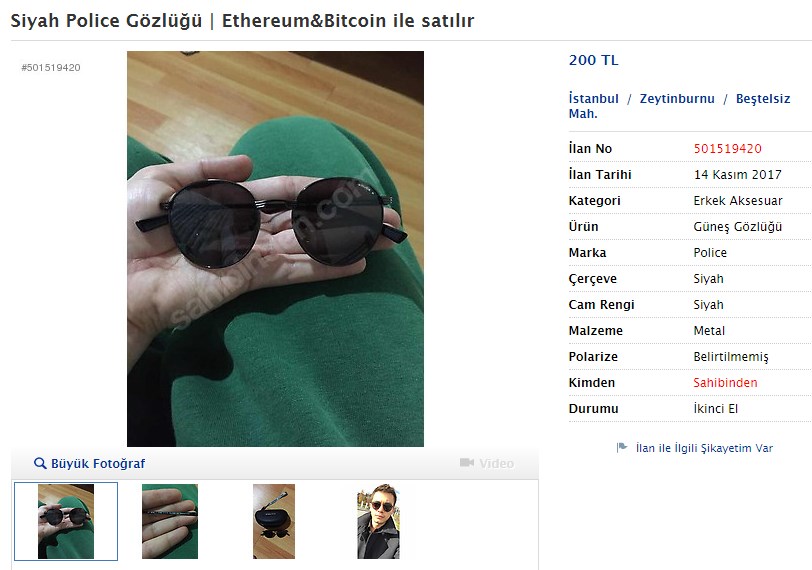Image resolution: width=812 pixels, height=570 pixels.
Task: Click the #501519420 label beside the photo
Action: click(x=51, y=67)
